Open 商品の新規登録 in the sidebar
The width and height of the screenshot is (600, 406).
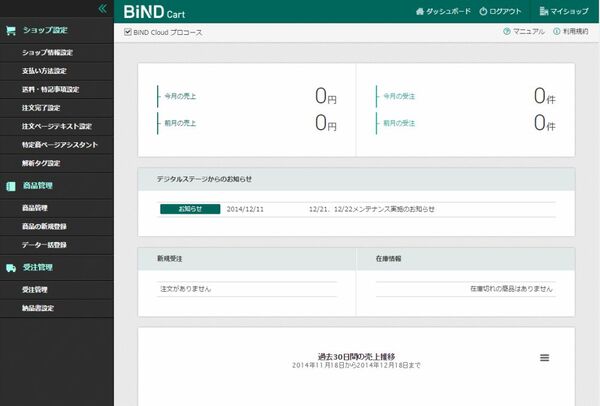click(44, 226)
